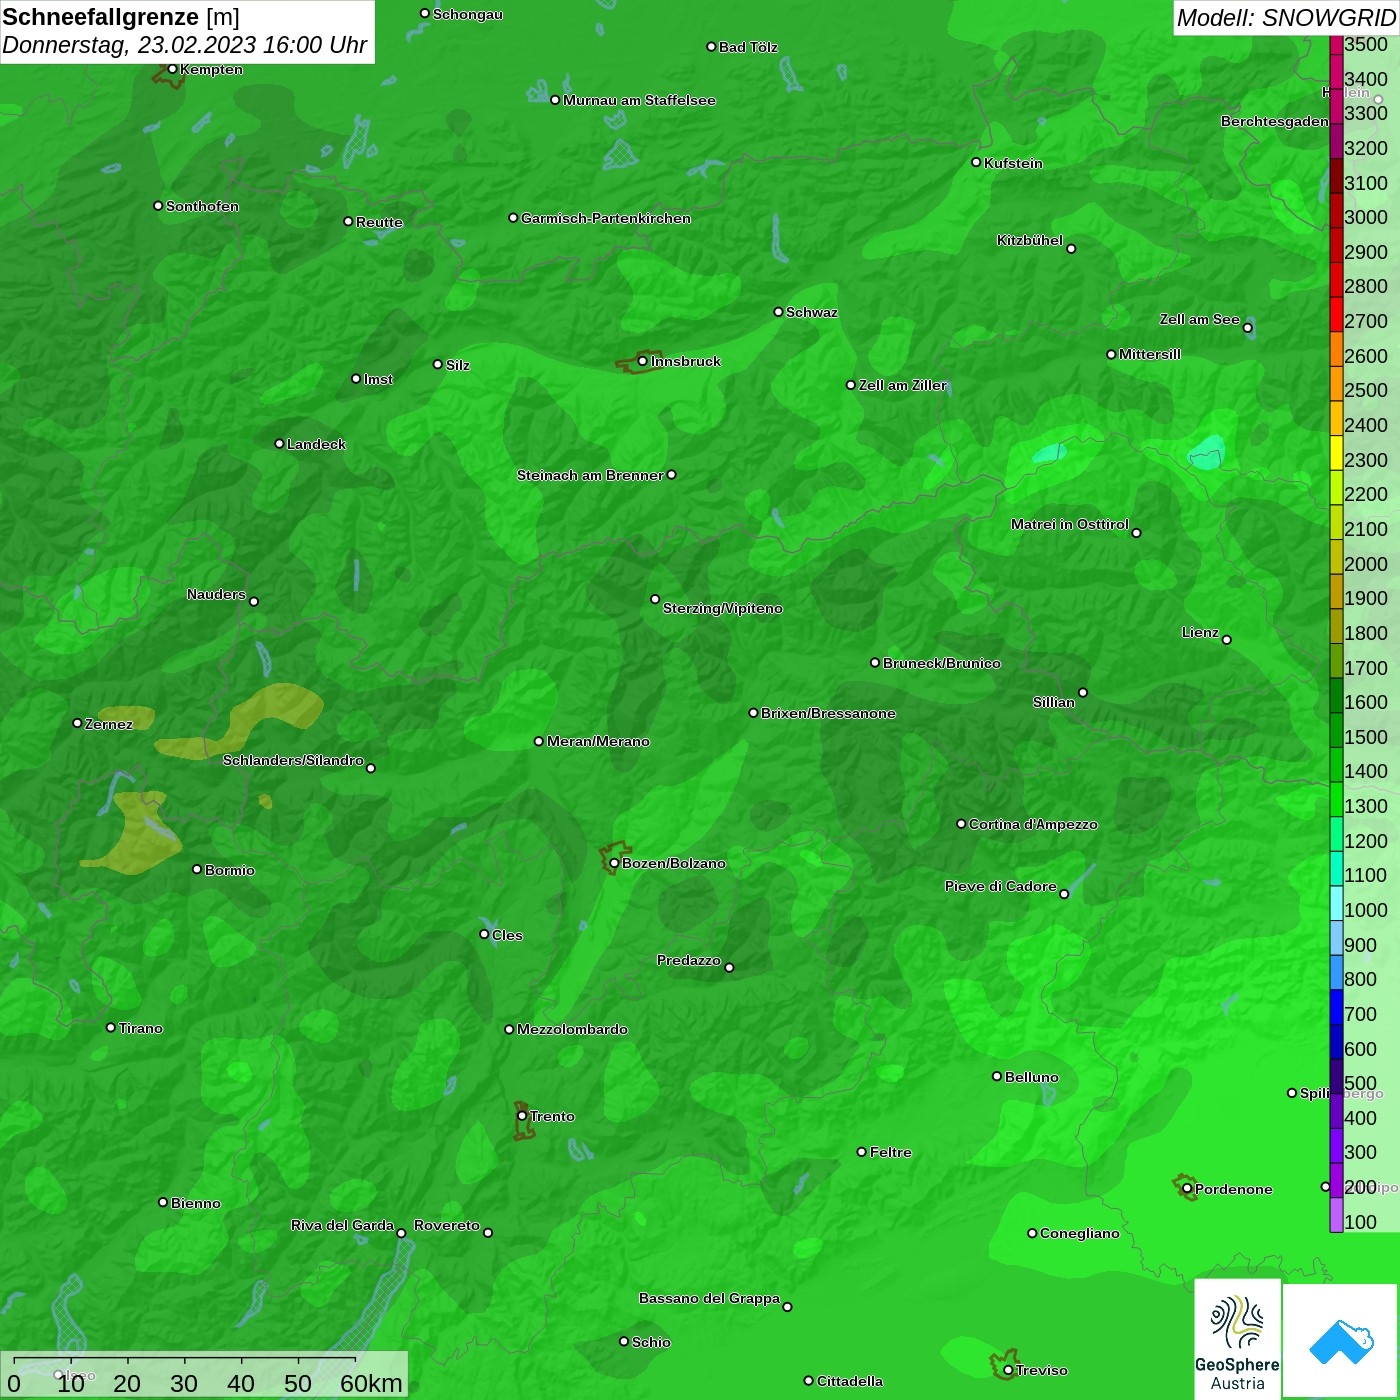Click the blue cloud-arrow logo icon
Image resolution: width=1400 pixels, height=1400 pixels.
click(x=1341, y=1341)
